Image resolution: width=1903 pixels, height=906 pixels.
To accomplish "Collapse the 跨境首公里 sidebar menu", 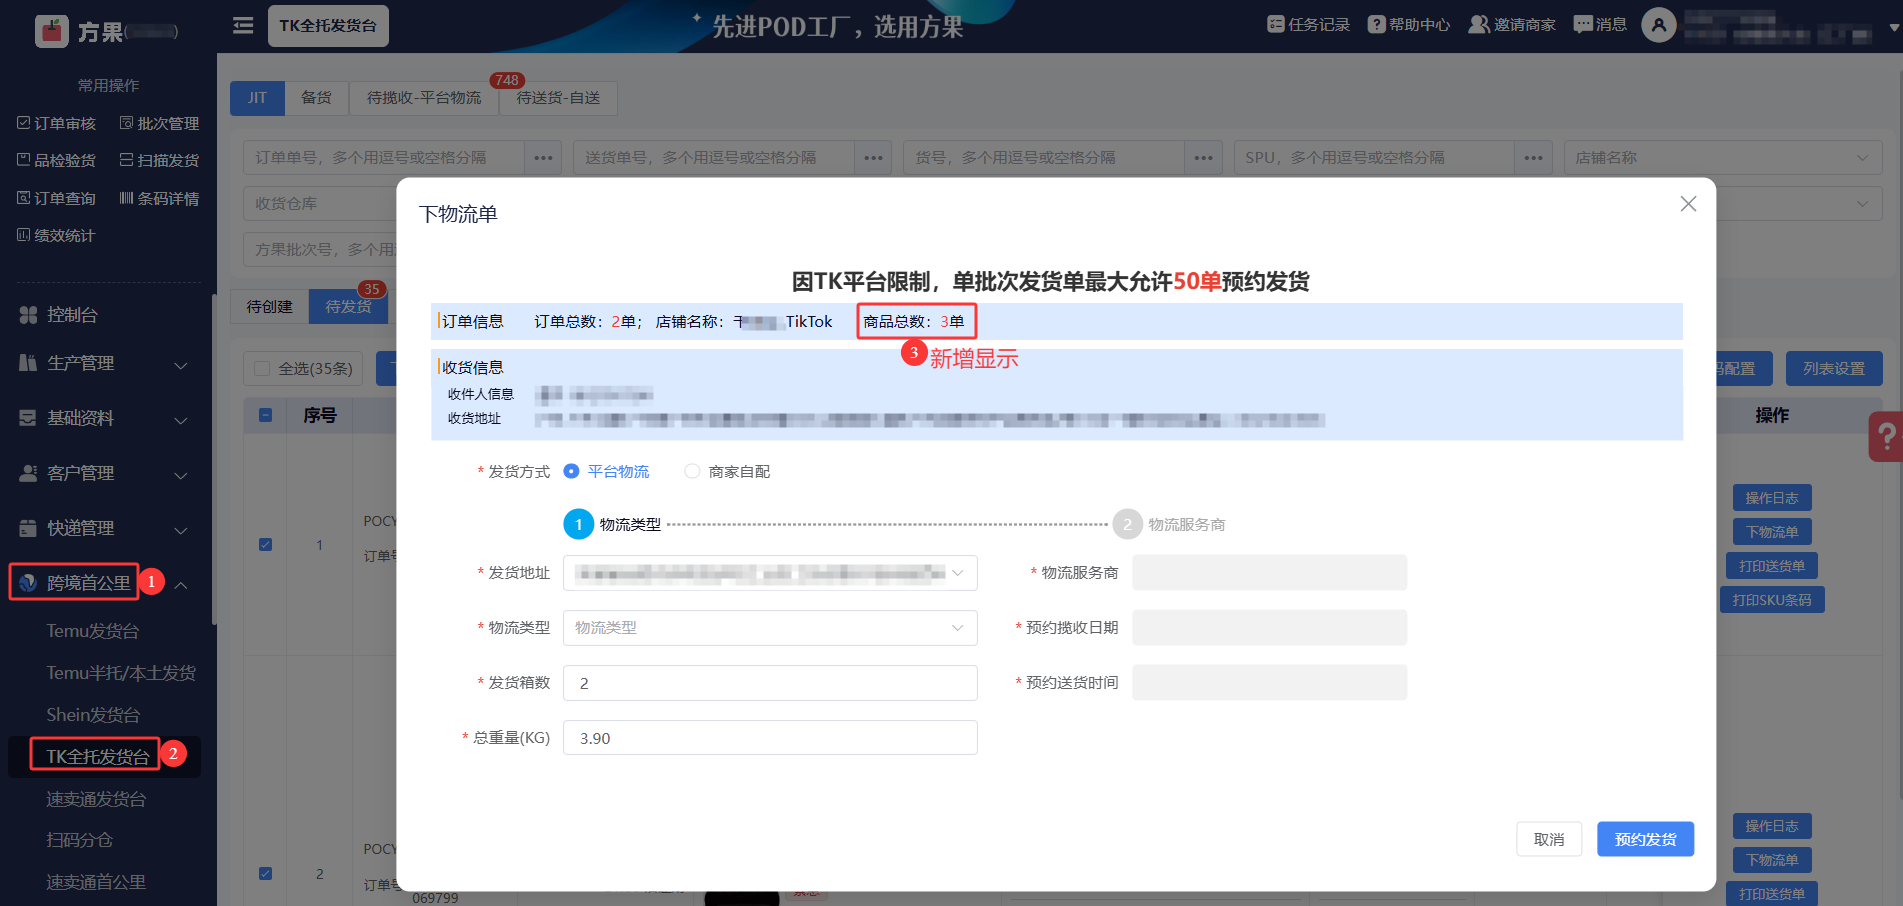I will (x=181, y=584).
